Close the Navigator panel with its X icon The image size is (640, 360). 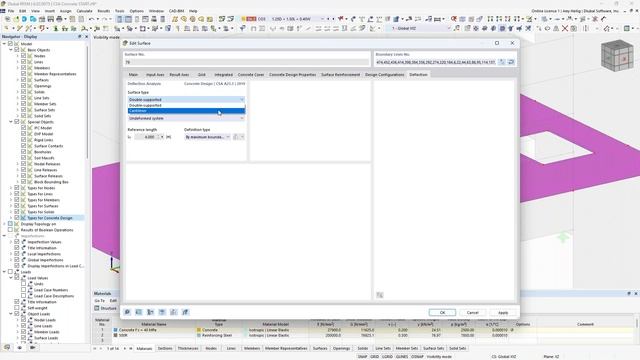point(86,37)
